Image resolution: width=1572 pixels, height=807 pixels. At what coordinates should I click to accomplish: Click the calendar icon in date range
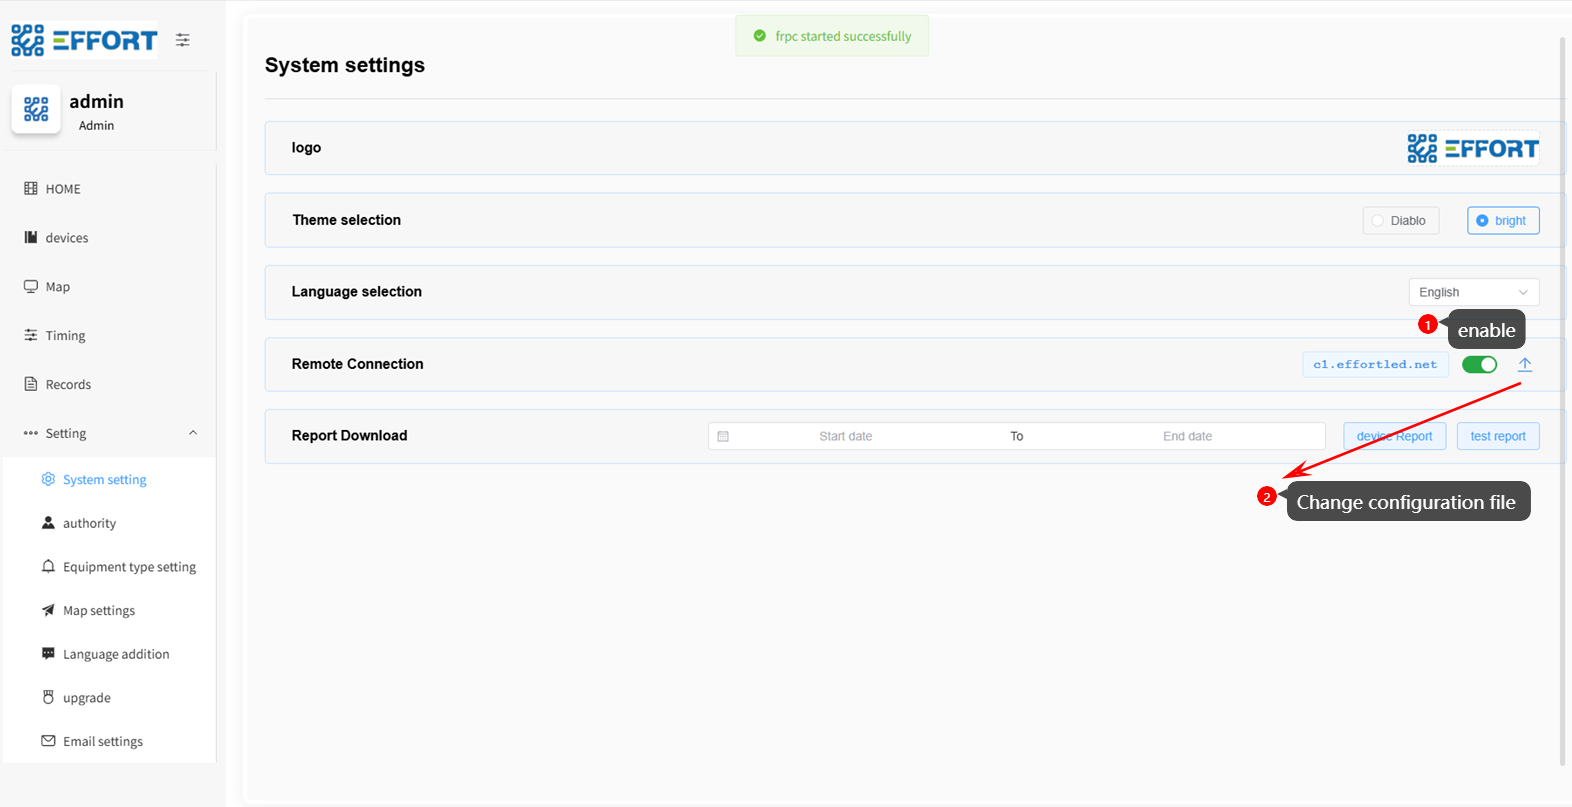point(723,436)
